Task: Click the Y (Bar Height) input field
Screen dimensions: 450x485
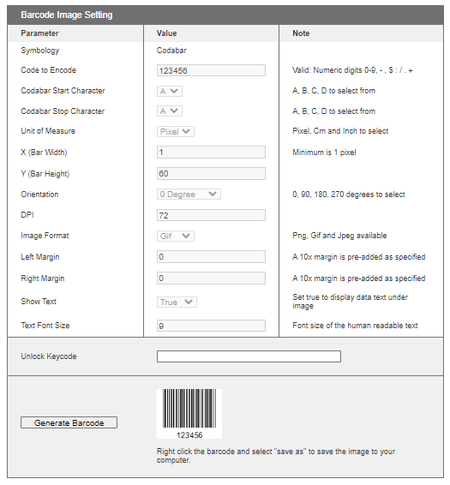Action: [x=211, y=174]
